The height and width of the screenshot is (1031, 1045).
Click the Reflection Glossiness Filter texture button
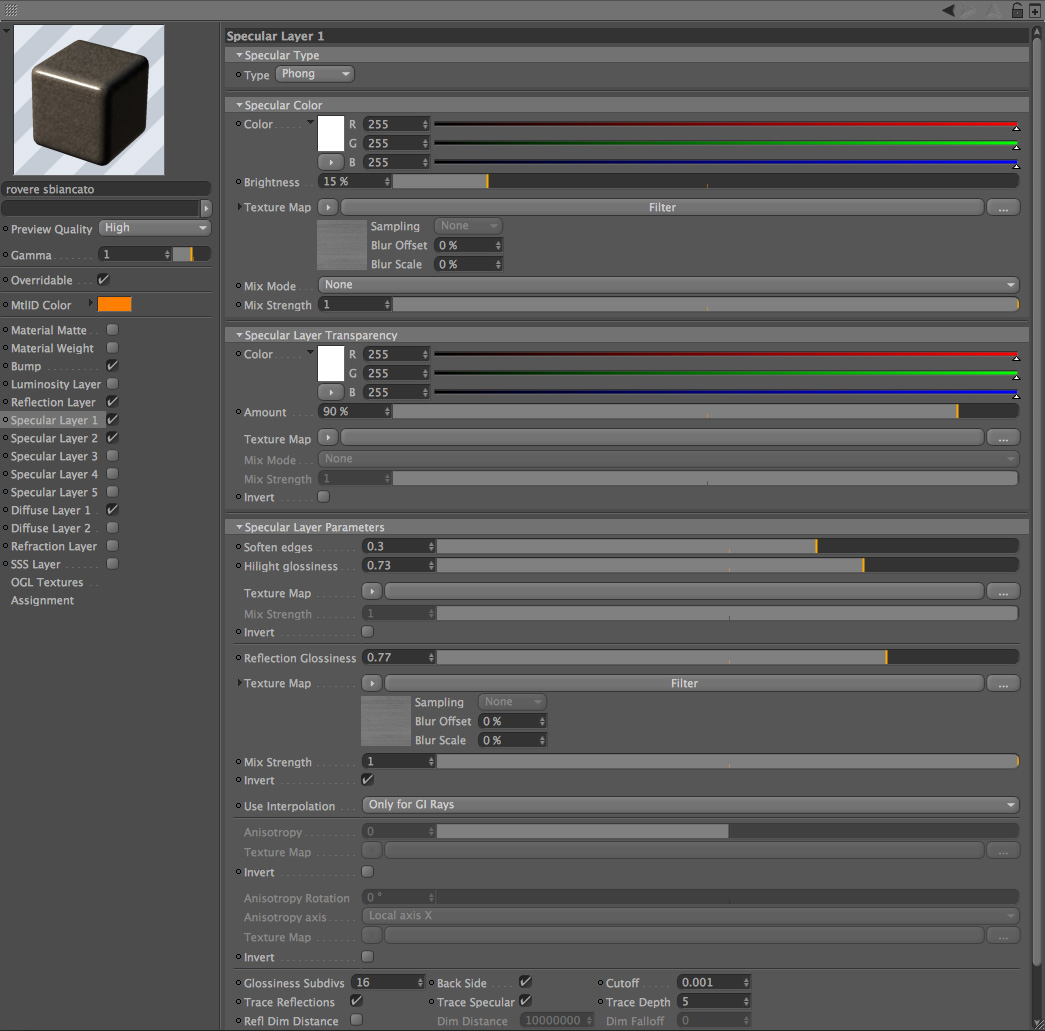(x=684, y=683)
